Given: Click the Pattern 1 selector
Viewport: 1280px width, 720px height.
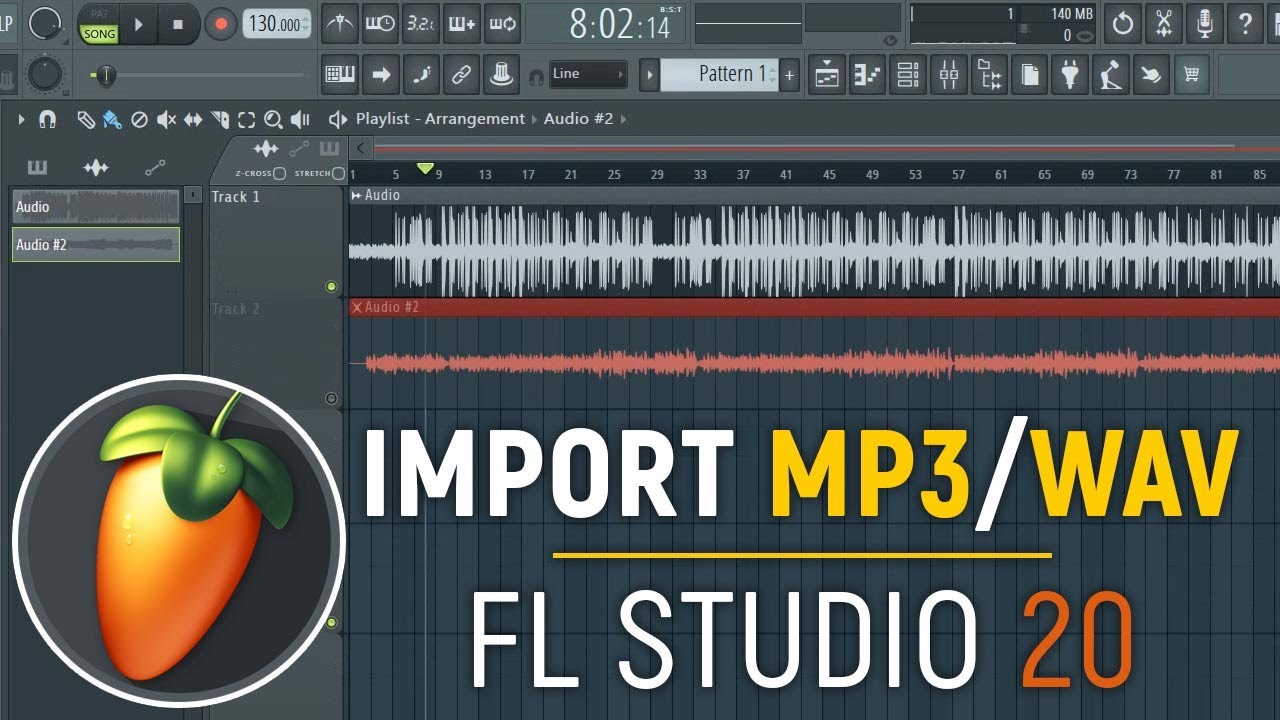Looking at the screenshot, I should click(x=719, y=74).
